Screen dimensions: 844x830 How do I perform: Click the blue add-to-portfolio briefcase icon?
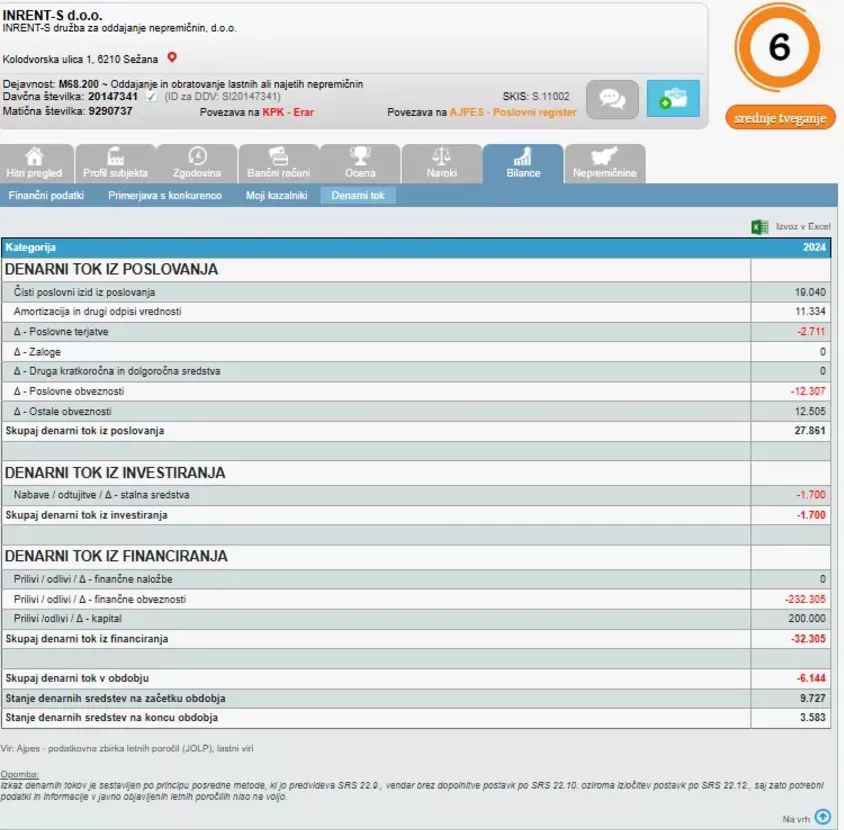(673, 99)
